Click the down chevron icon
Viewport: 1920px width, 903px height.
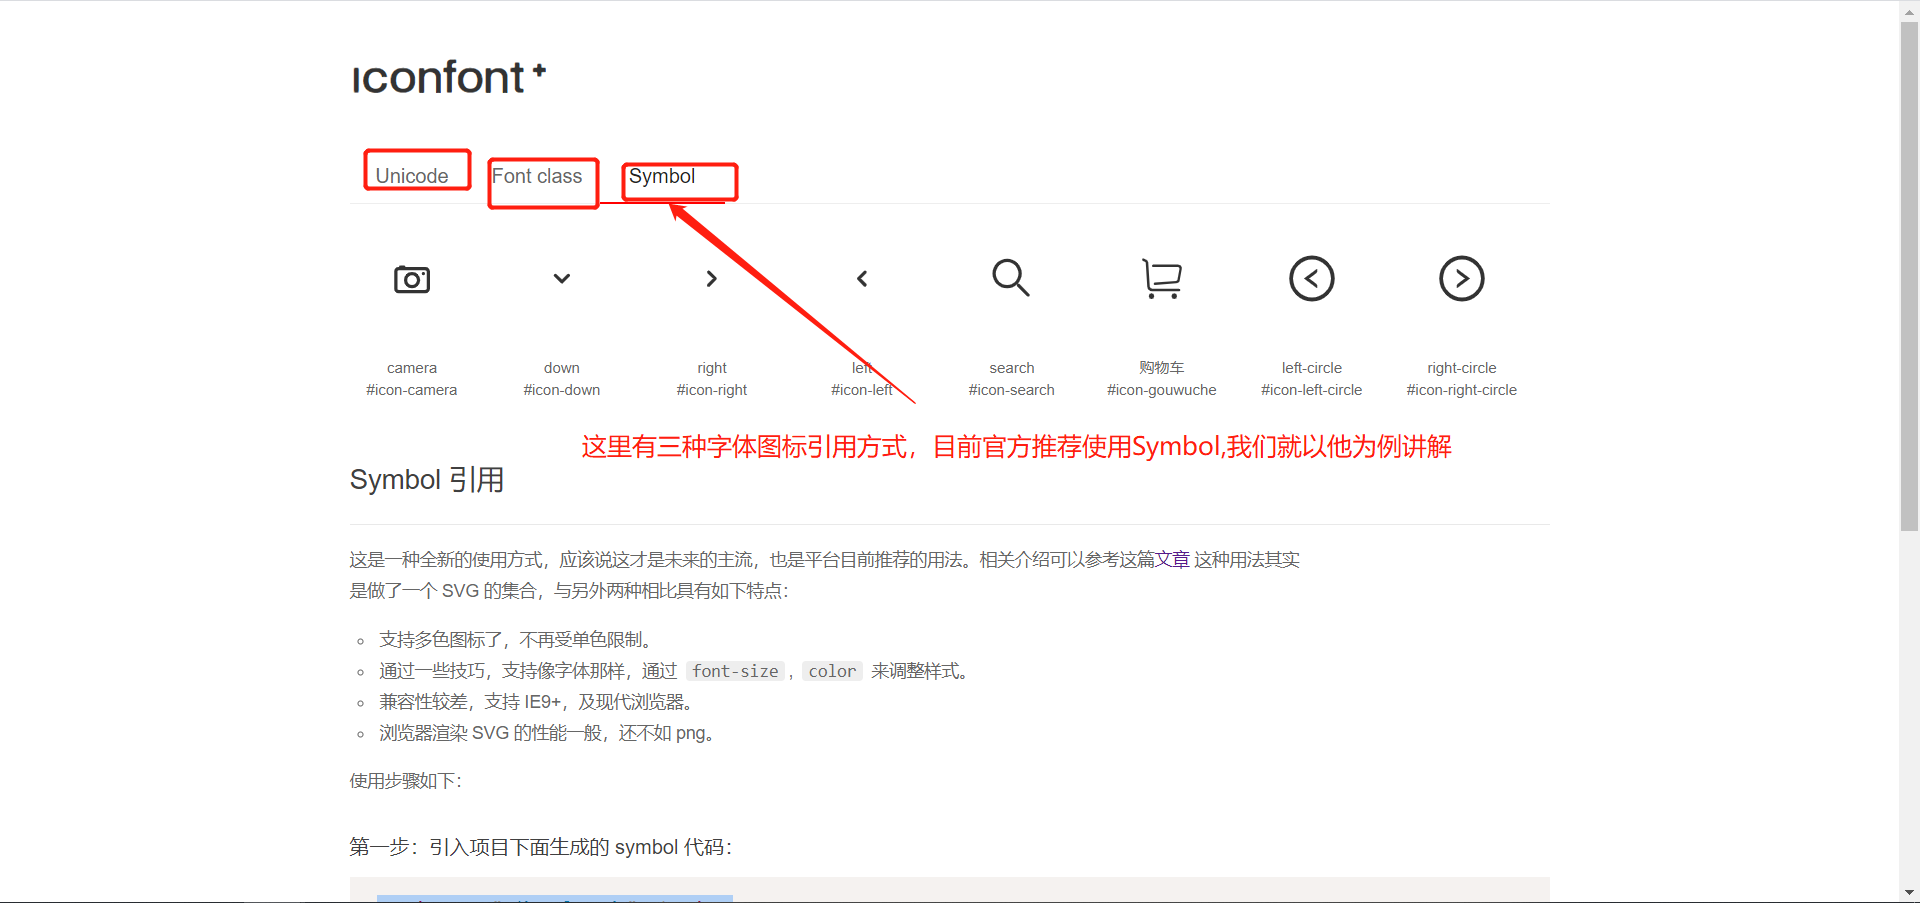click(562, 278)
